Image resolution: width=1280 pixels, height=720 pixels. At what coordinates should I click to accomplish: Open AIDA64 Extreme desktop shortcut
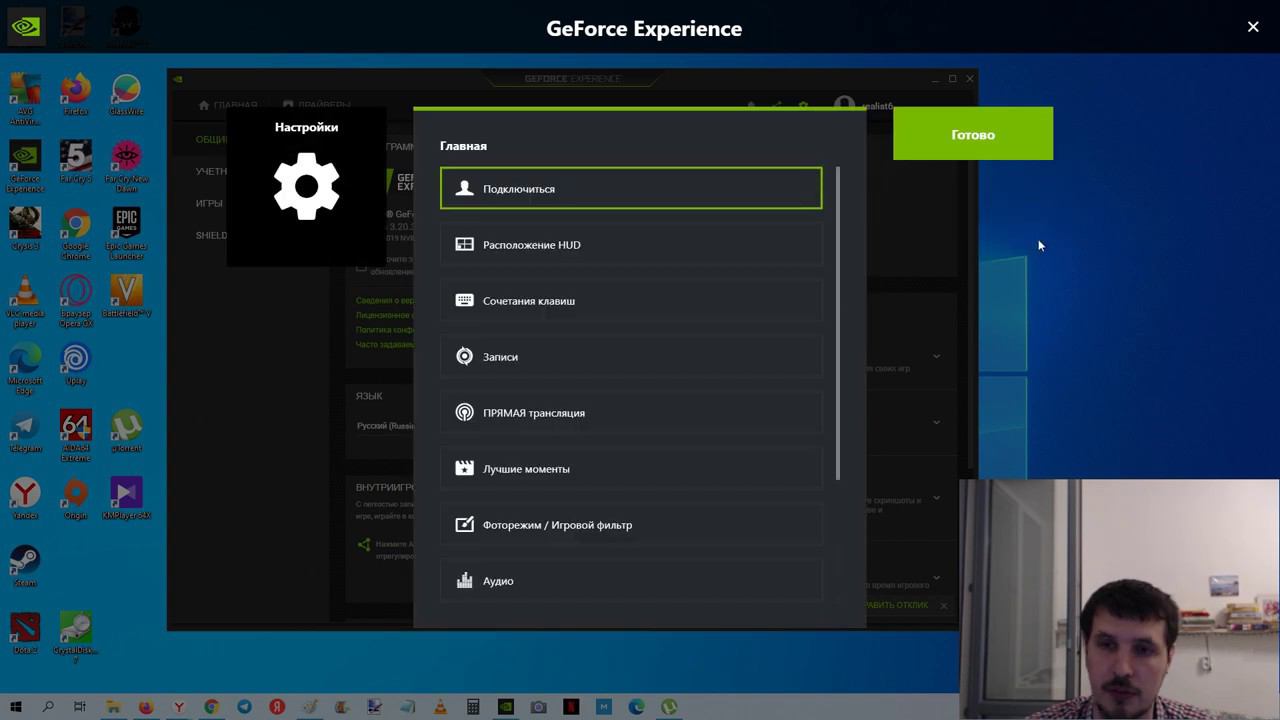[x=76, y=435]
